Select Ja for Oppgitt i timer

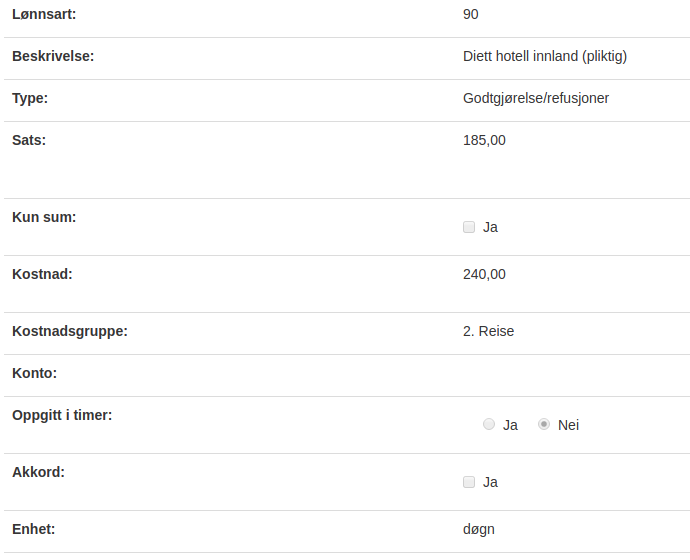pyautogui.click(x=489, y=425)
